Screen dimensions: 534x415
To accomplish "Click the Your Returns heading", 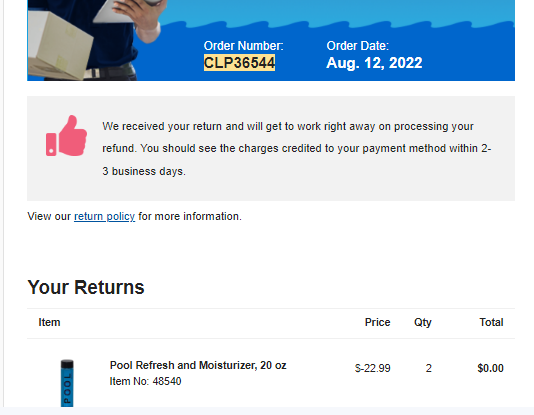I will click(86, 287).
